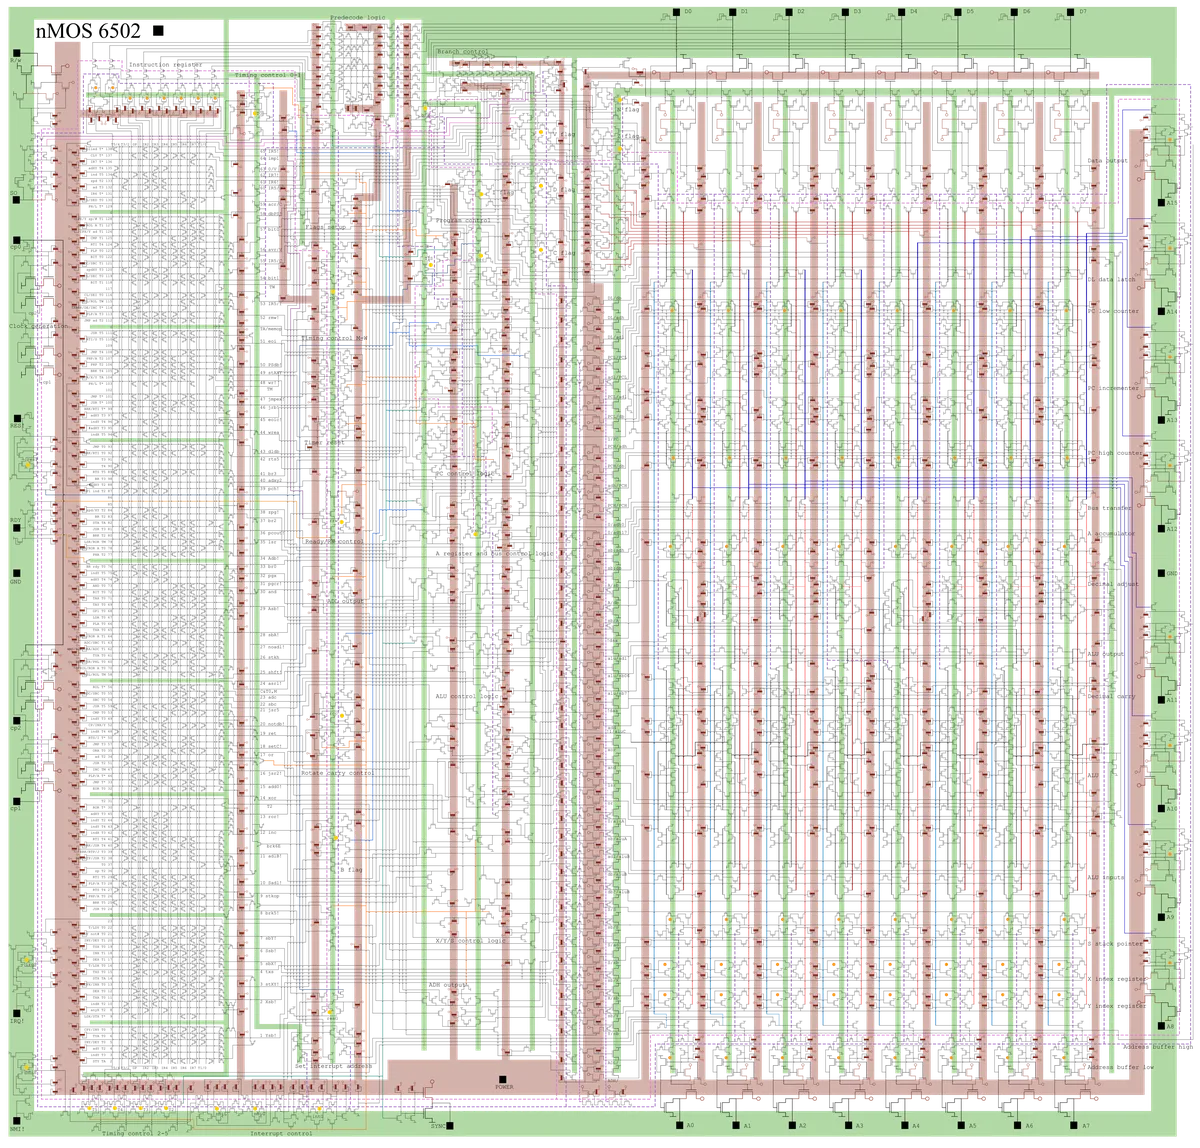Screen dimensions: 1200x1148
Task: Click the IRQ pin pad
Action: (15, 1012)
